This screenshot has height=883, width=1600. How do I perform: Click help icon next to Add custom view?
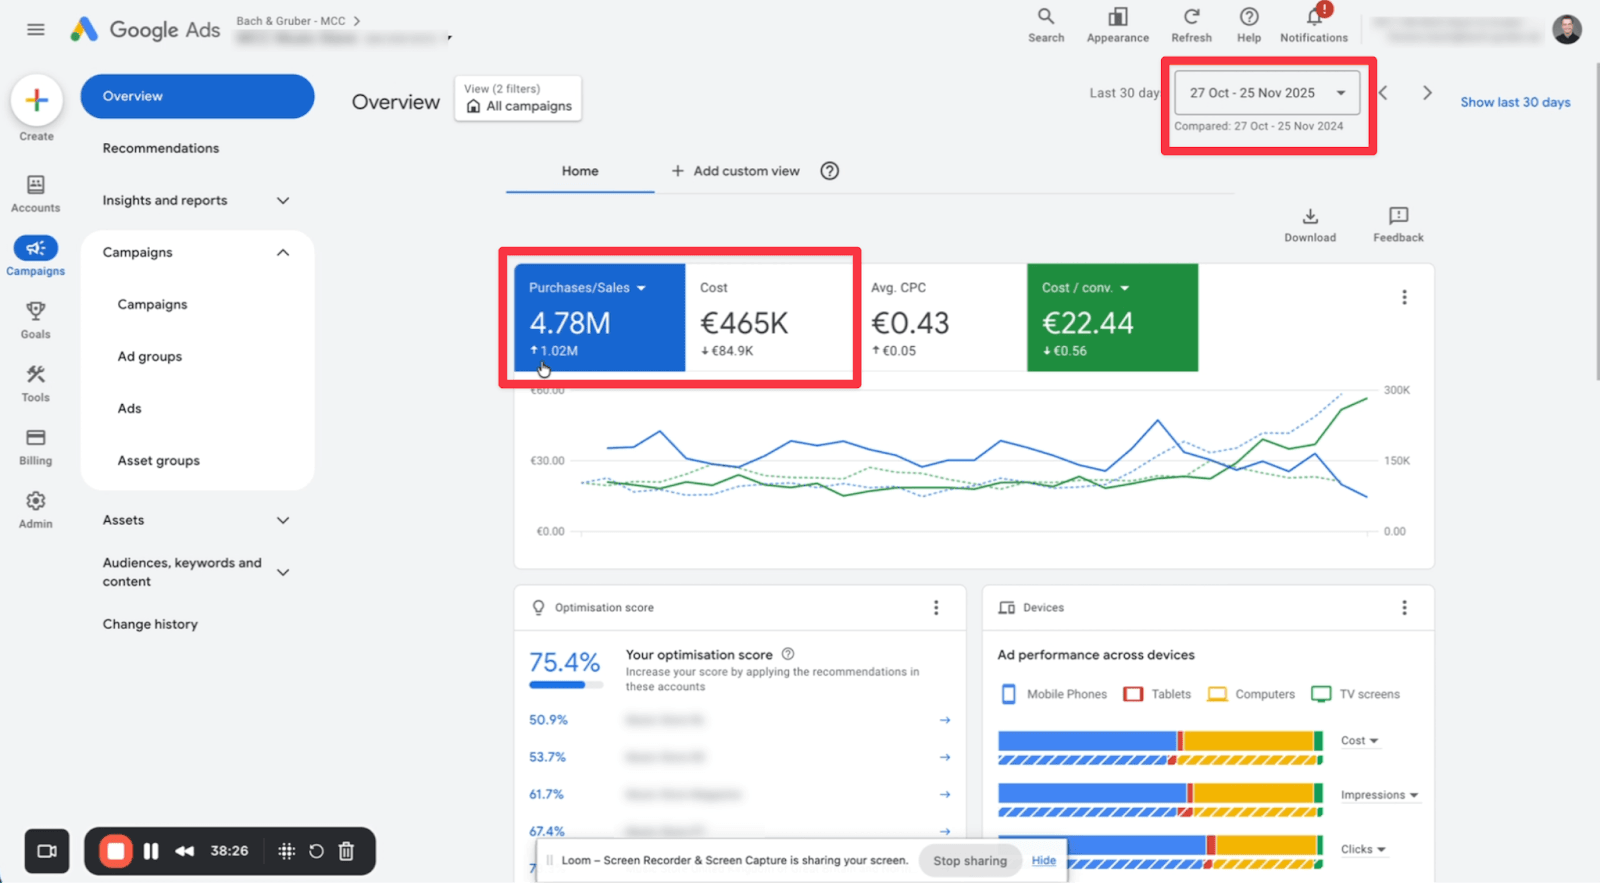point(830,171)
